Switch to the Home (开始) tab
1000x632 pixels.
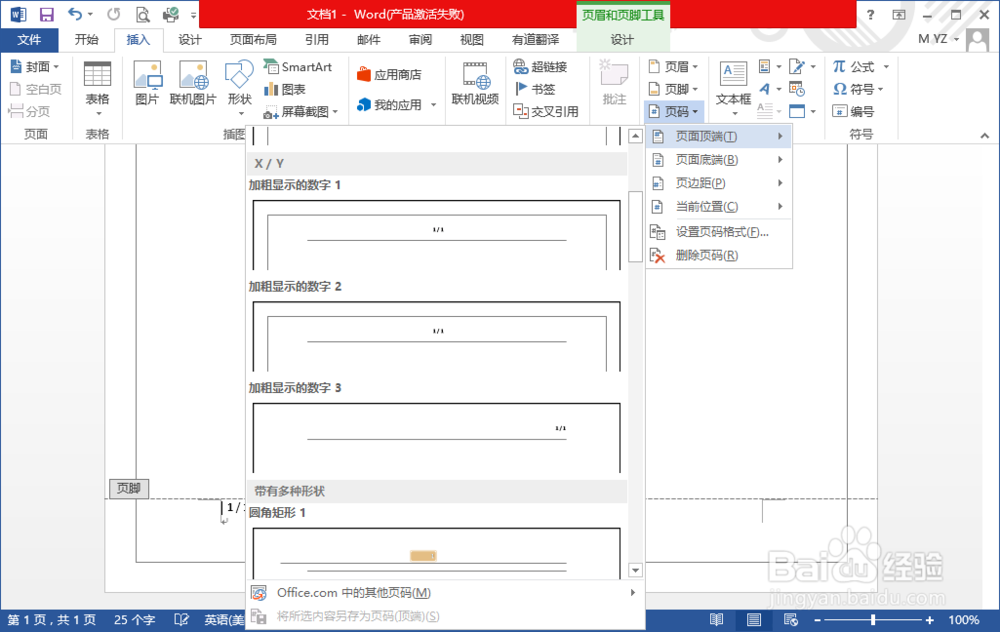(87, 40)
